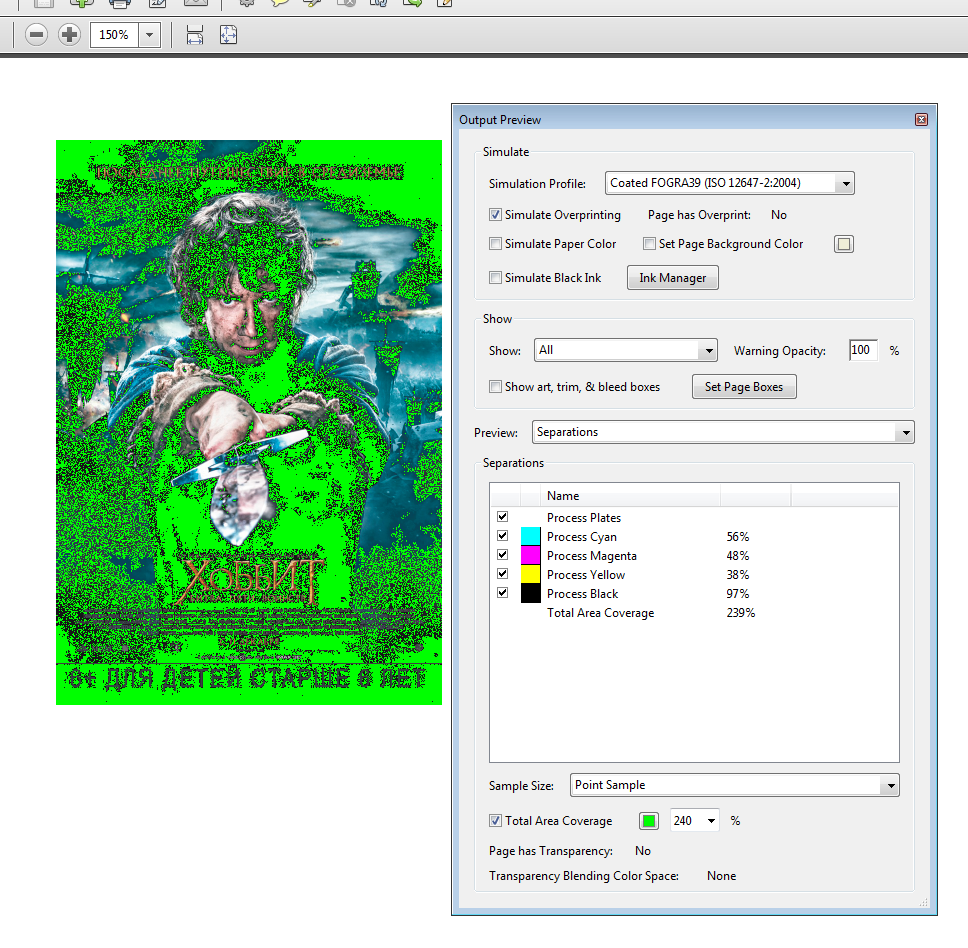Select the Process Black row label
This screenshot has height=948, width=968.
point(582,594)
